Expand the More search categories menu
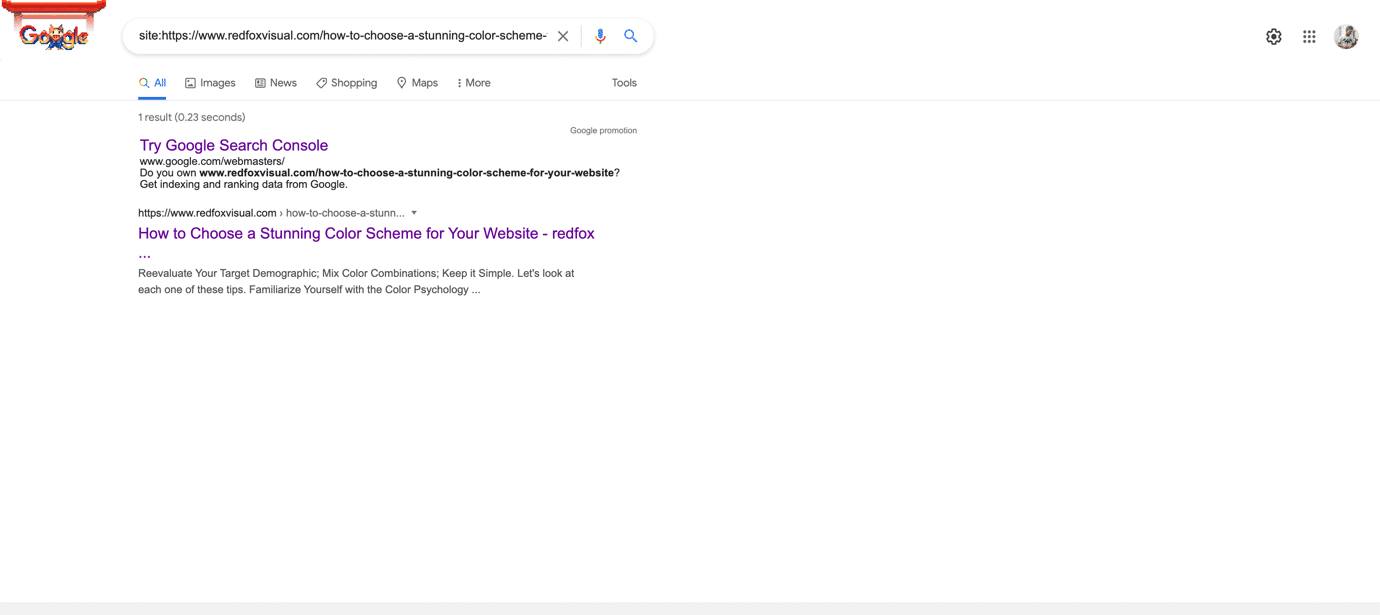 pos(473,82)
